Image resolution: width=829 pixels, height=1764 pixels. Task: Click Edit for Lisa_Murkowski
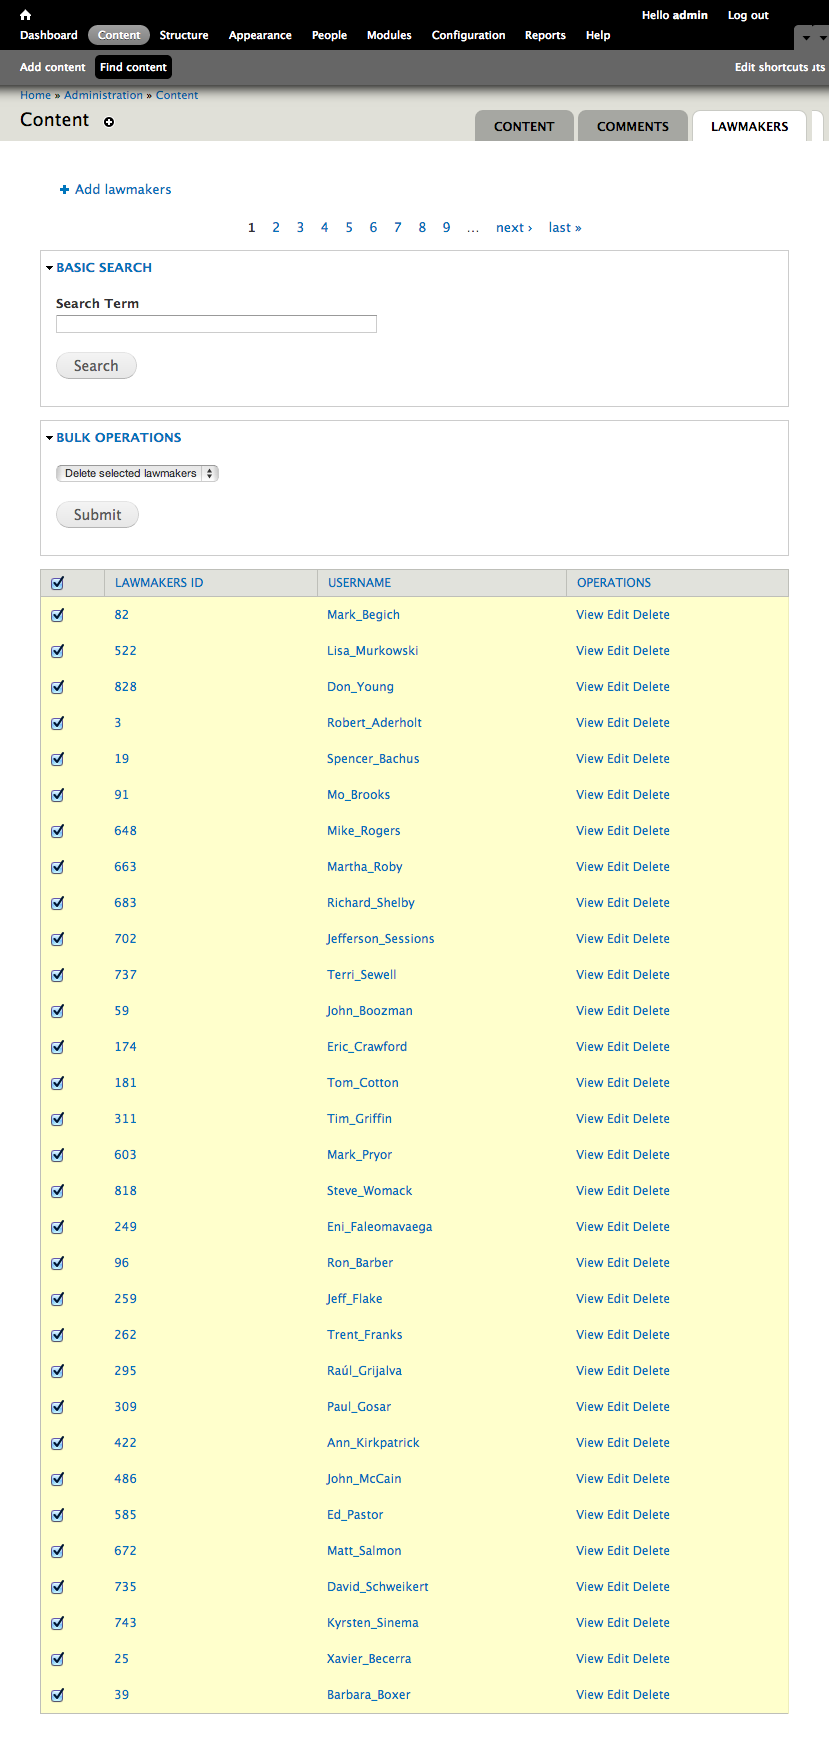point(618,651)
